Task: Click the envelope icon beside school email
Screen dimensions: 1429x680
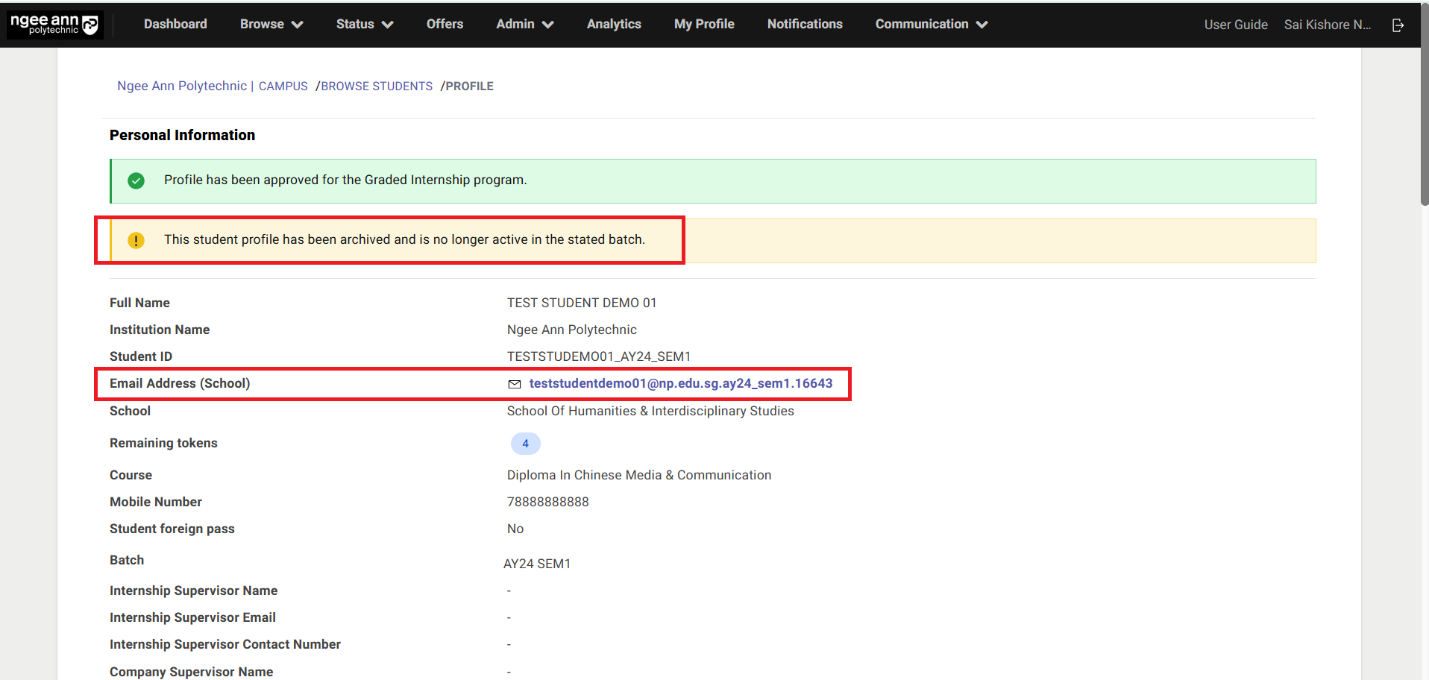Action: pos(515,384)
